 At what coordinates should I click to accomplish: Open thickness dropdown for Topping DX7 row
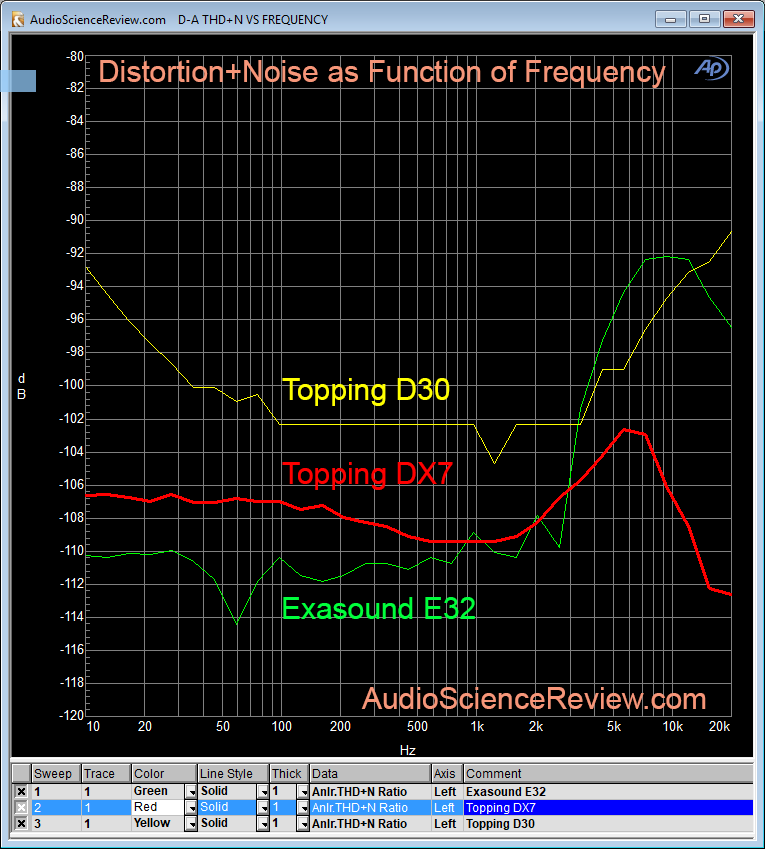pos(303,807)
